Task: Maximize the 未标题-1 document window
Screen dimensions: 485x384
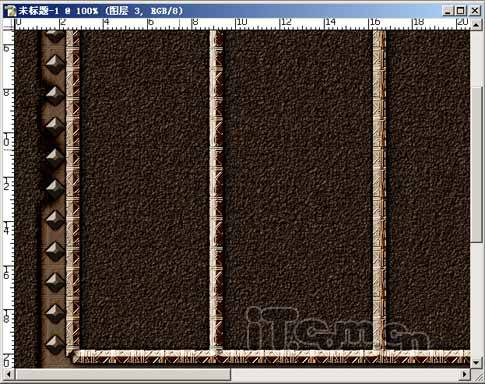Action: [461, 11]
